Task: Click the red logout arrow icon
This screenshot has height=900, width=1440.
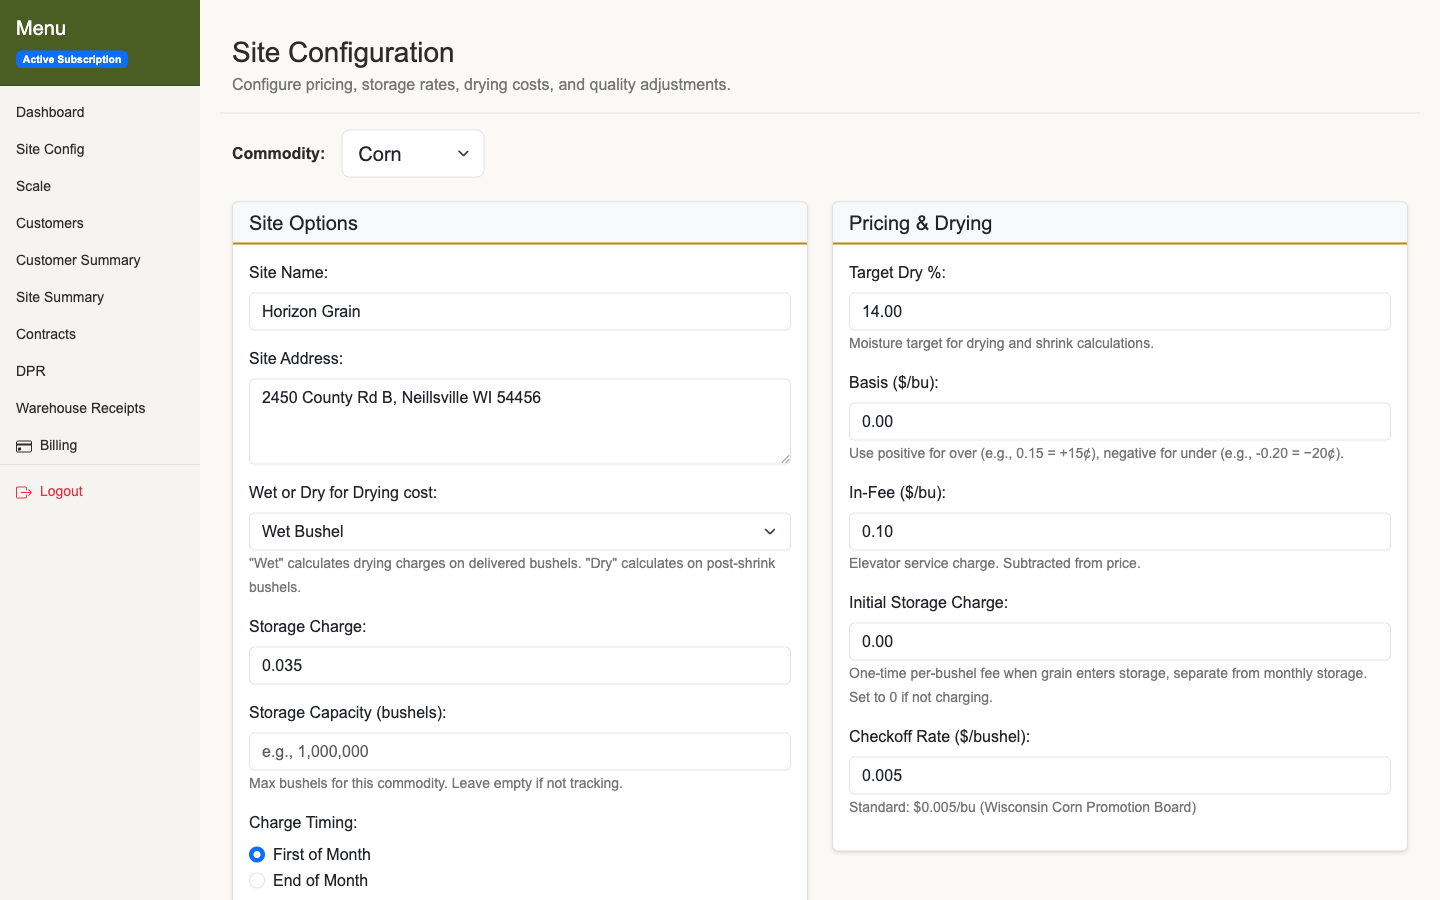Action: click(22, 491)
